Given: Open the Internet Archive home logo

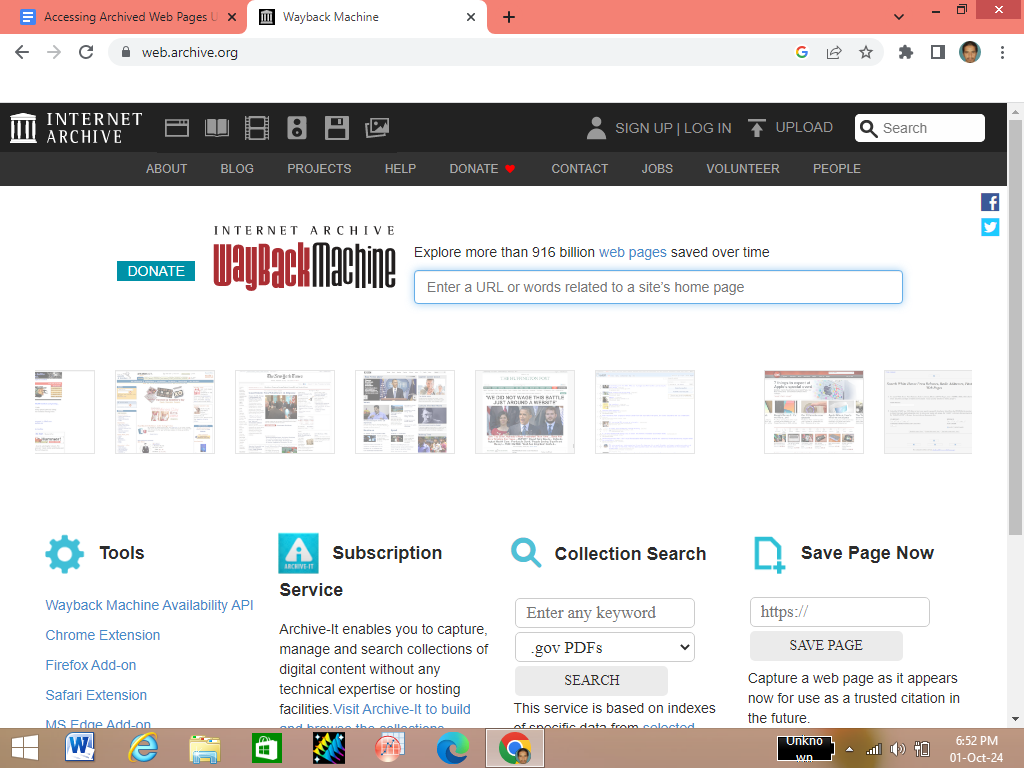Looking at the screenshot, I should 76,127.
